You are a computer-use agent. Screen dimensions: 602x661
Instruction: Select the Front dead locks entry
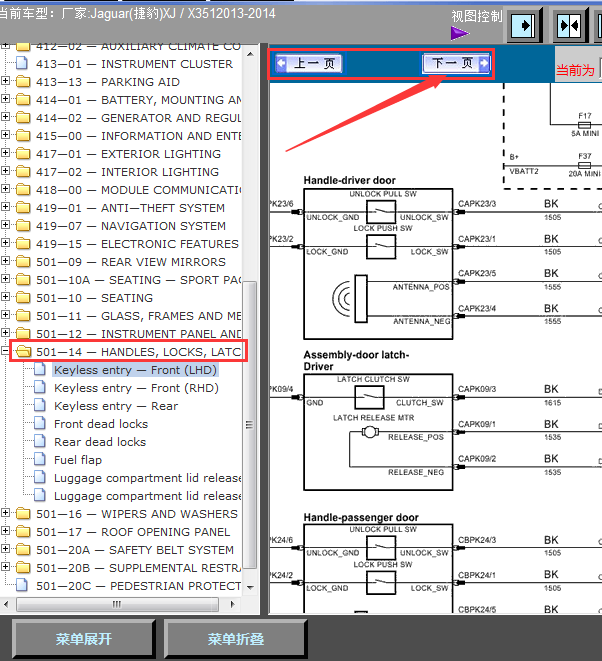tap(100, 424)
